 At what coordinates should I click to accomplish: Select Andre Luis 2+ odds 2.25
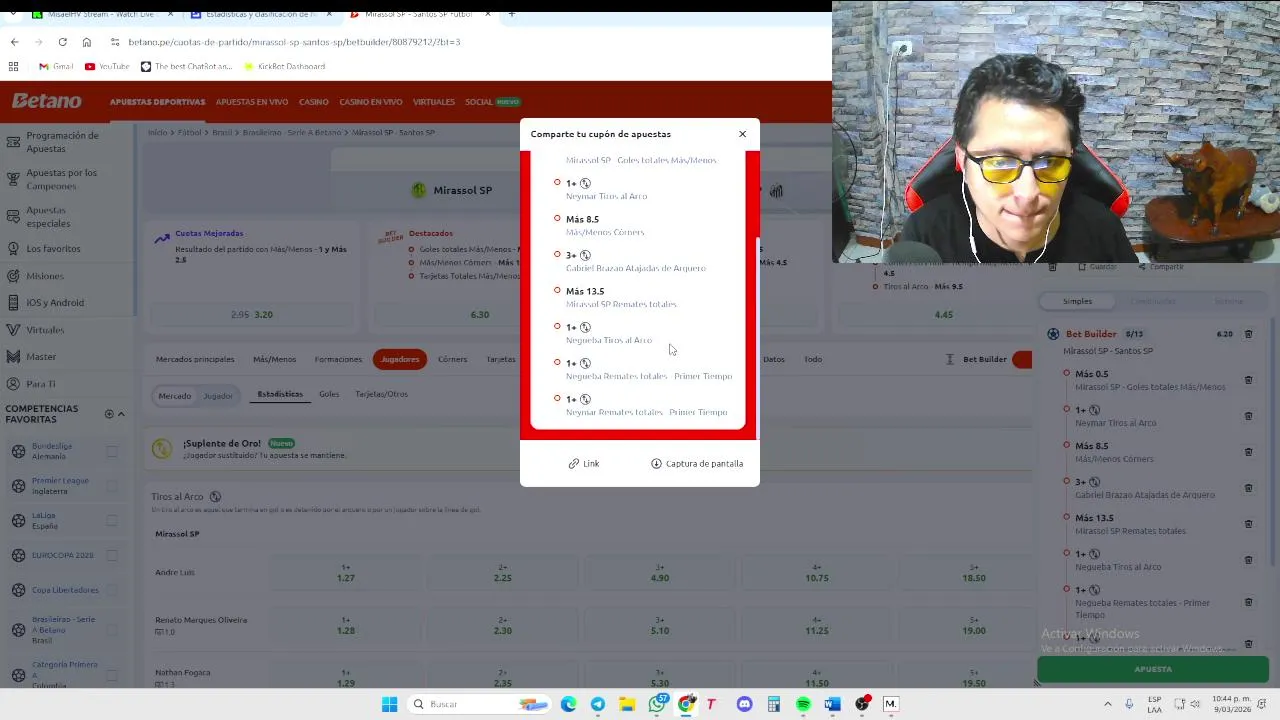coord(503,573)
